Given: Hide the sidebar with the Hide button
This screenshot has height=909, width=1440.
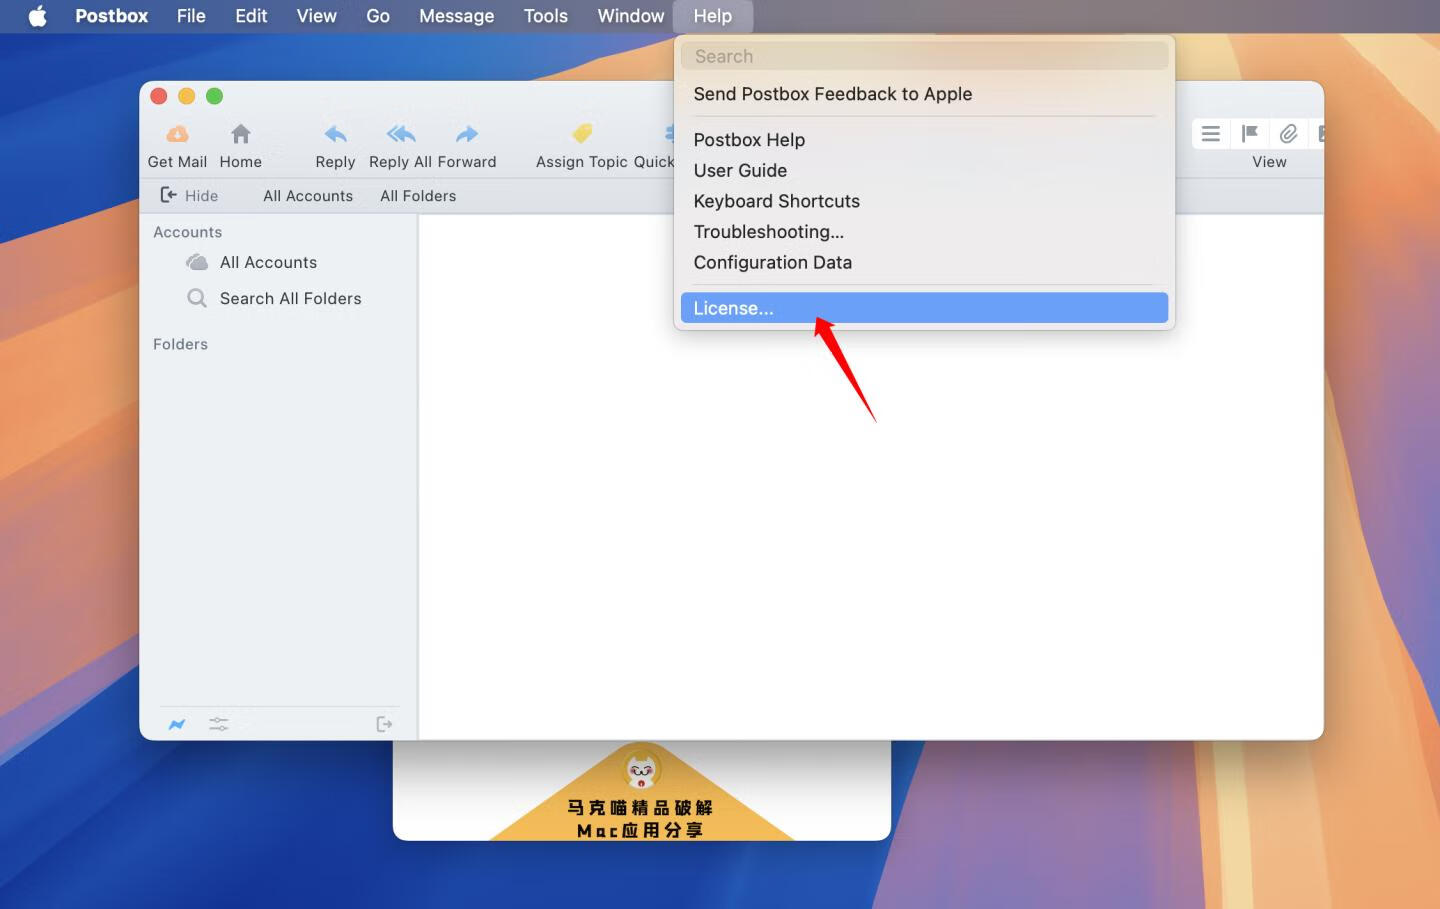Looking at the screenshot, I should pyautogui.click(x=189, y=196).
